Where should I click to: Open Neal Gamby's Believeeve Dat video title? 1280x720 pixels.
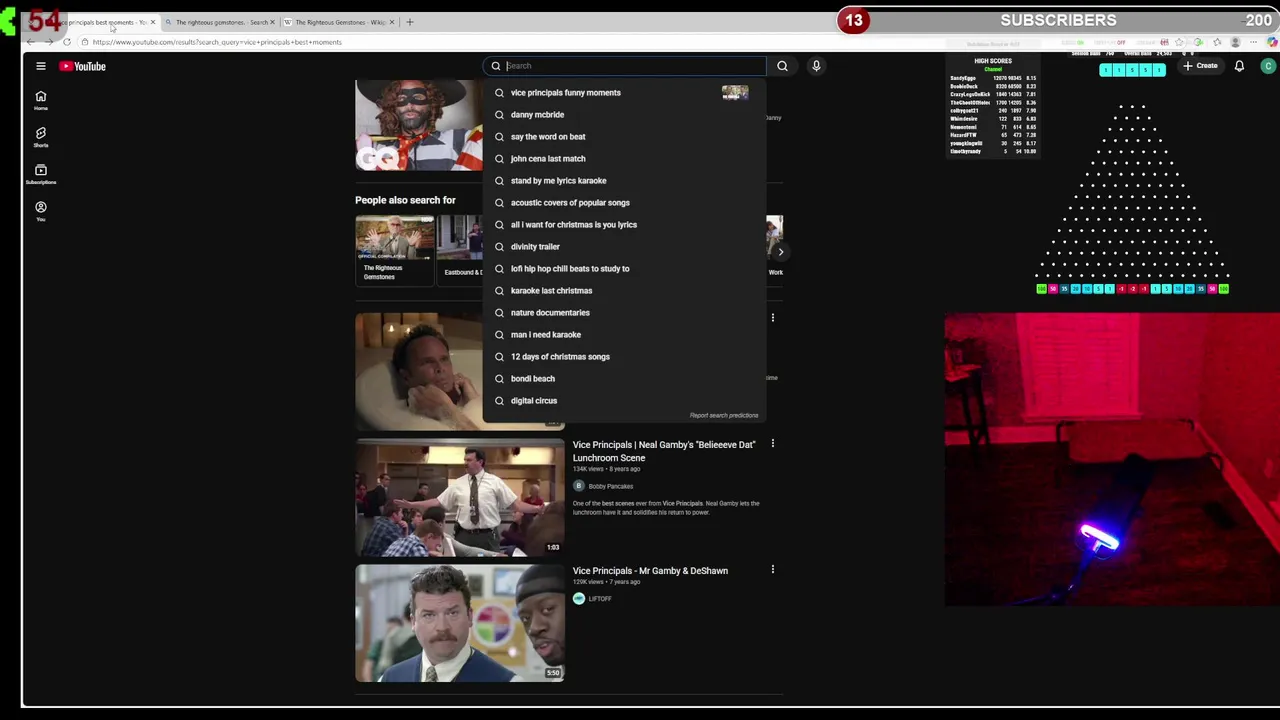point(664,451)
